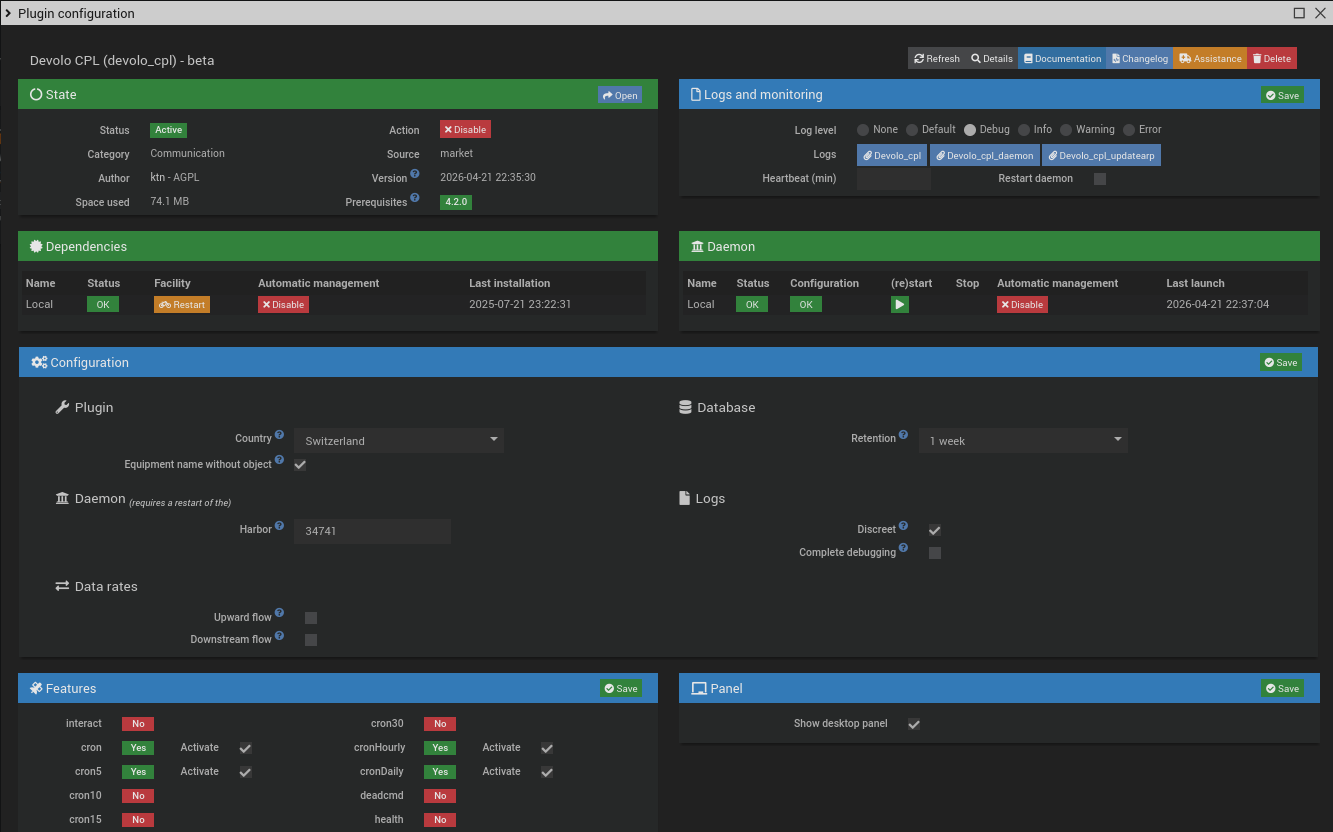
Task: Open the Retention dropdown
Action: (1023, 440)
